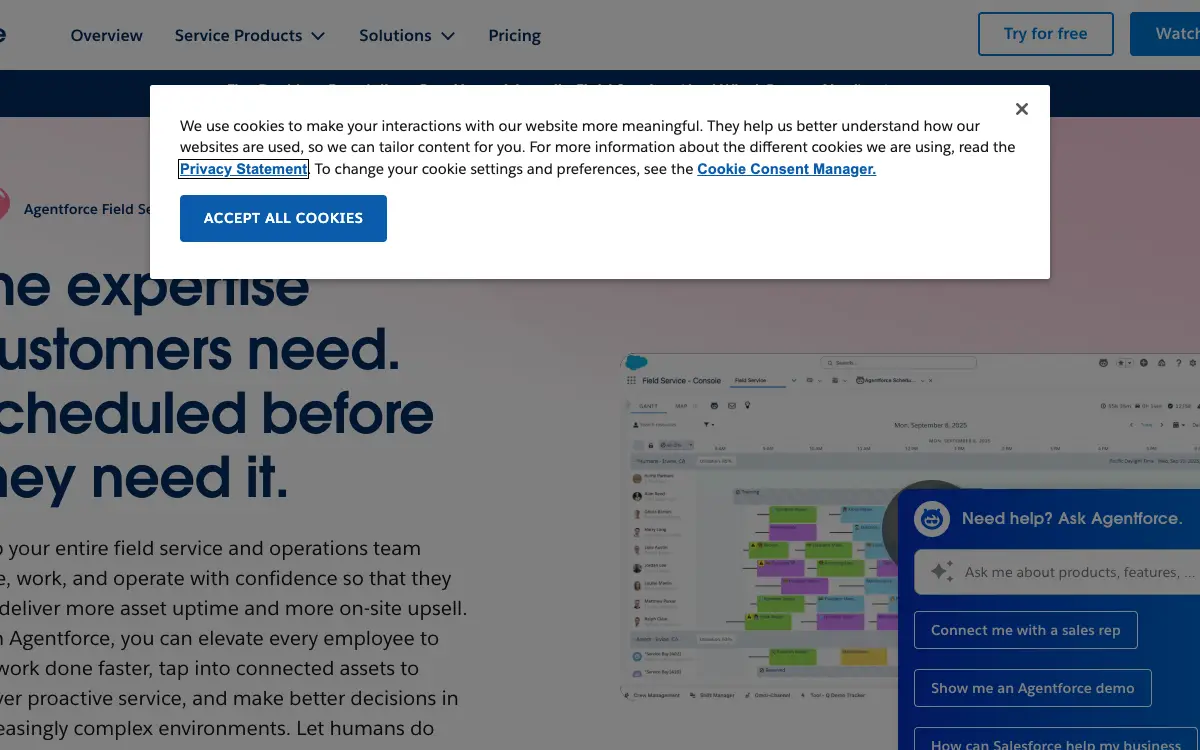Open the Privacy Statement link

tap(244, 169)
